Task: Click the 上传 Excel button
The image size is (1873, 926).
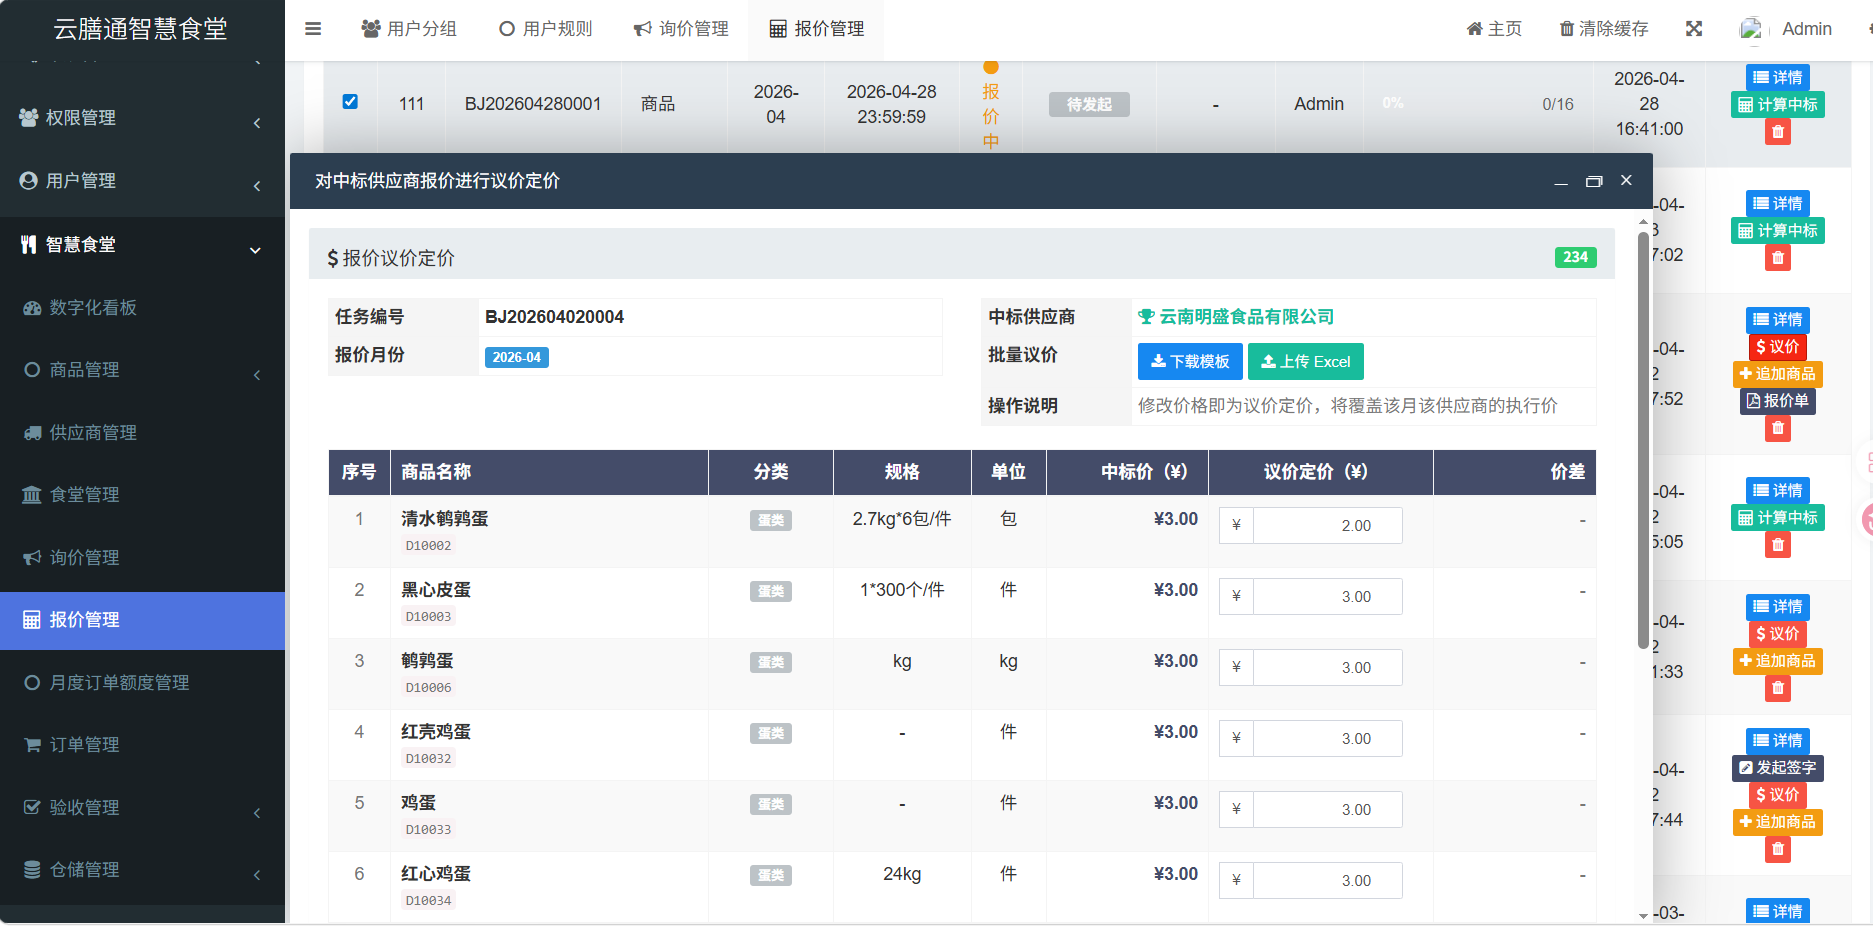Action: pyautogui.click(x=1305, y=362)
